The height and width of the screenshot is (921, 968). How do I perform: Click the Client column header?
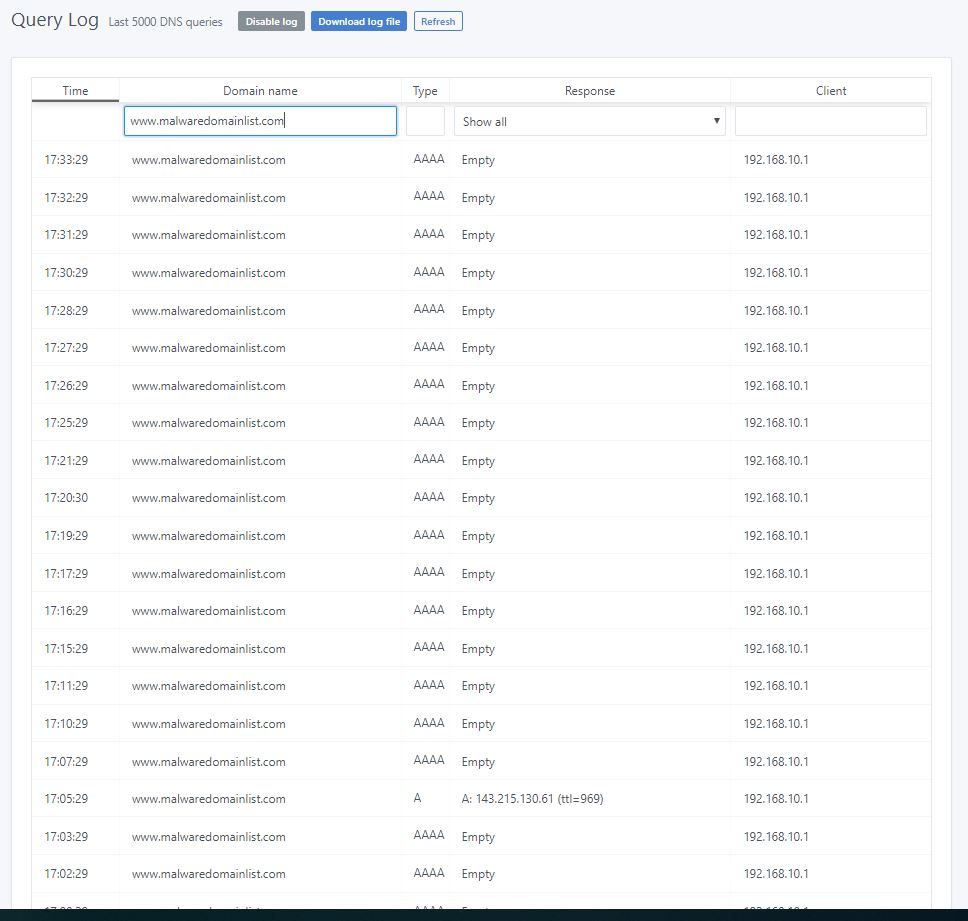(830, 90)
